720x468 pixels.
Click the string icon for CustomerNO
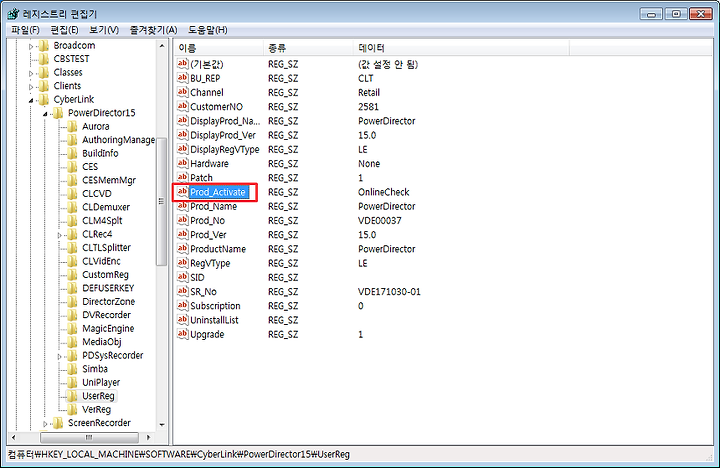(x=182, y=107)
